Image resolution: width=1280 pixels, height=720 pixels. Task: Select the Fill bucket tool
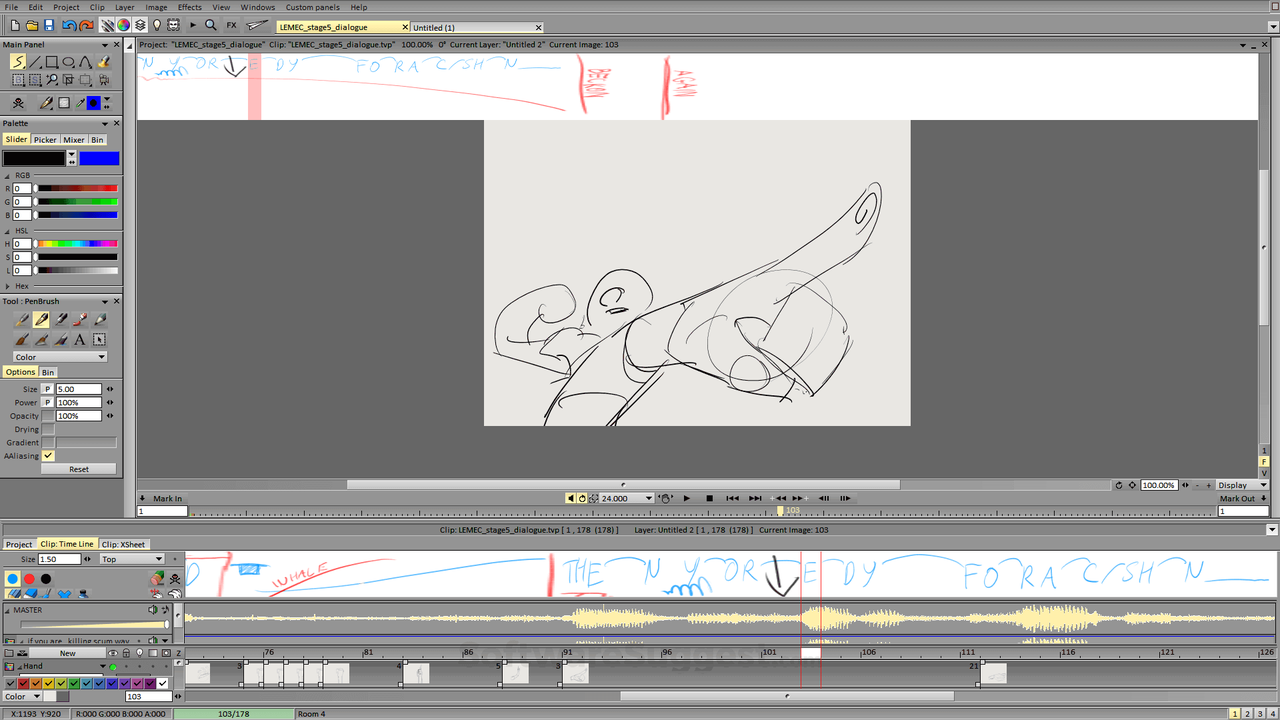[x=102, y=61]
